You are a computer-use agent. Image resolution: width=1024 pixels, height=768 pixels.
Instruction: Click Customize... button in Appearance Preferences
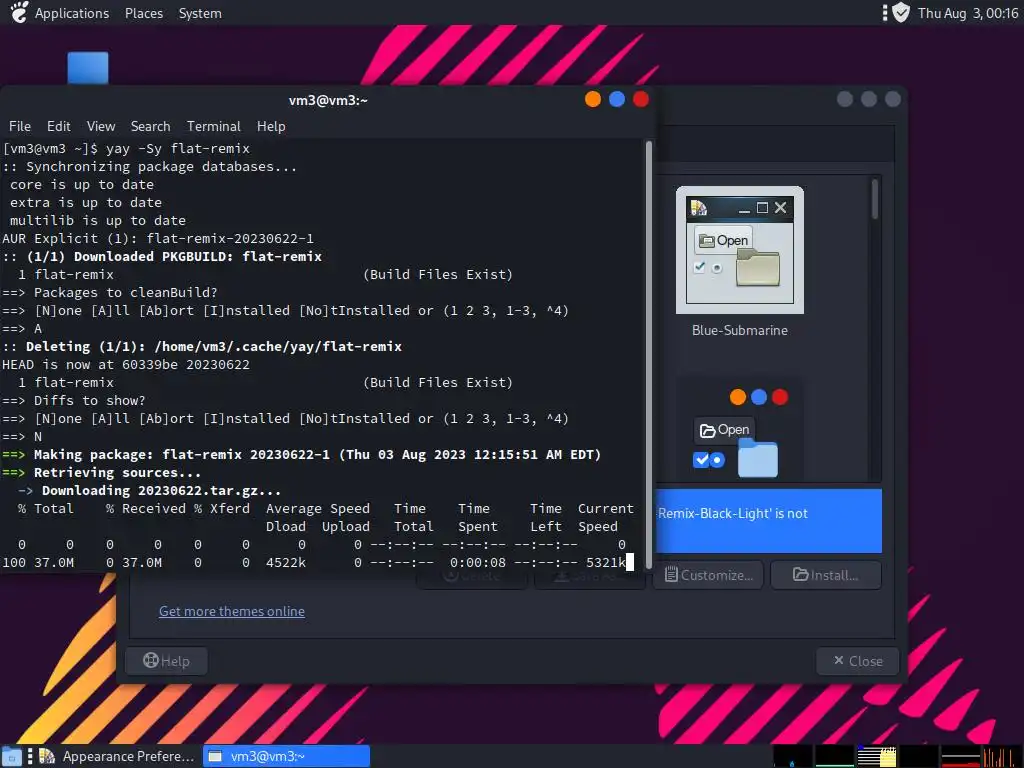709,575
